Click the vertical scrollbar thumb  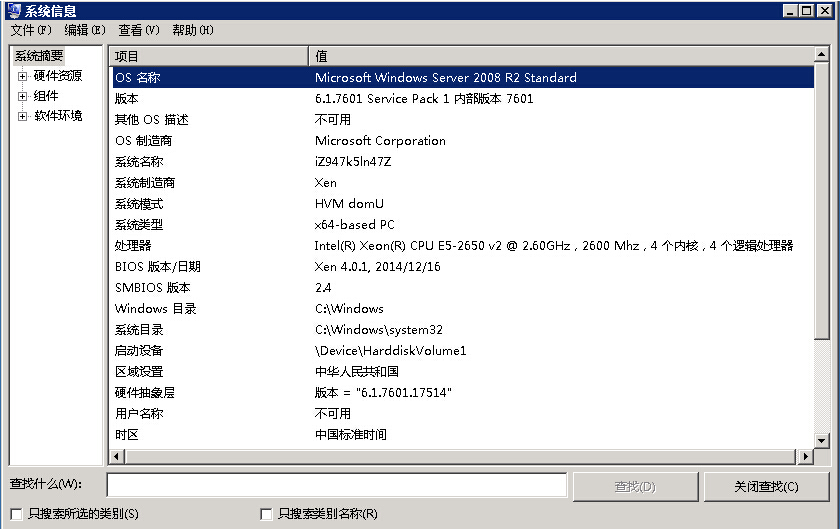pos(821,200)
